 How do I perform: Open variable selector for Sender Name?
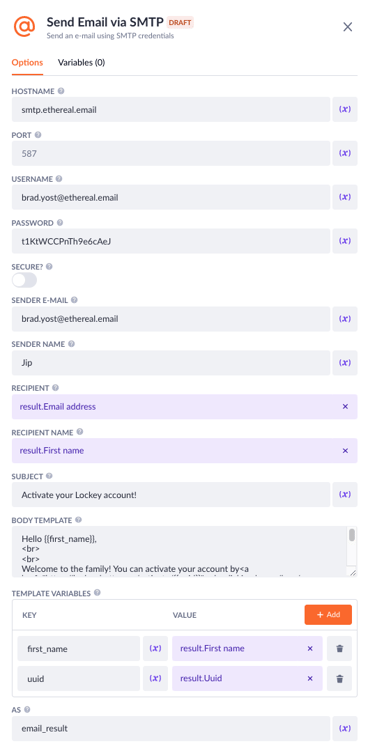point(345,363)
